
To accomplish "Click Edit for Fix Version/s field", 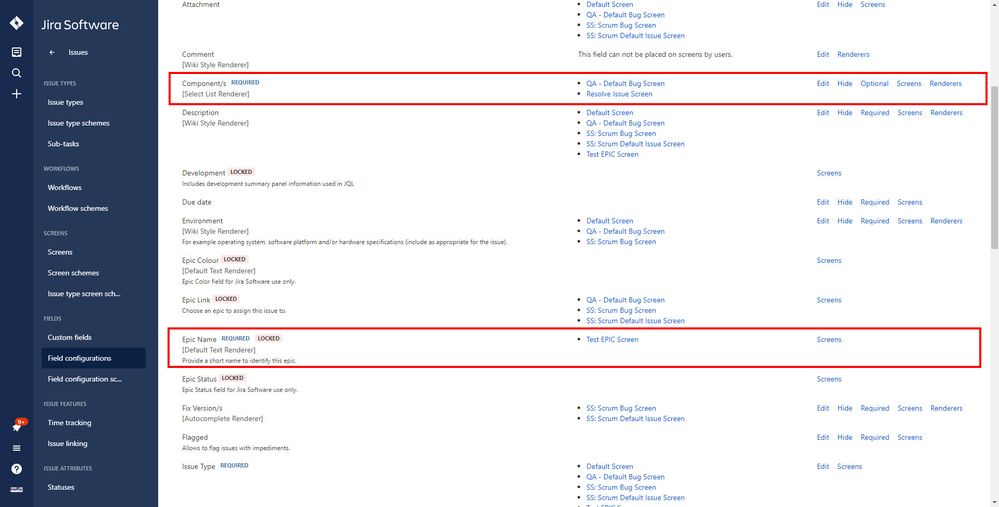I will click(x=823, y=408).
